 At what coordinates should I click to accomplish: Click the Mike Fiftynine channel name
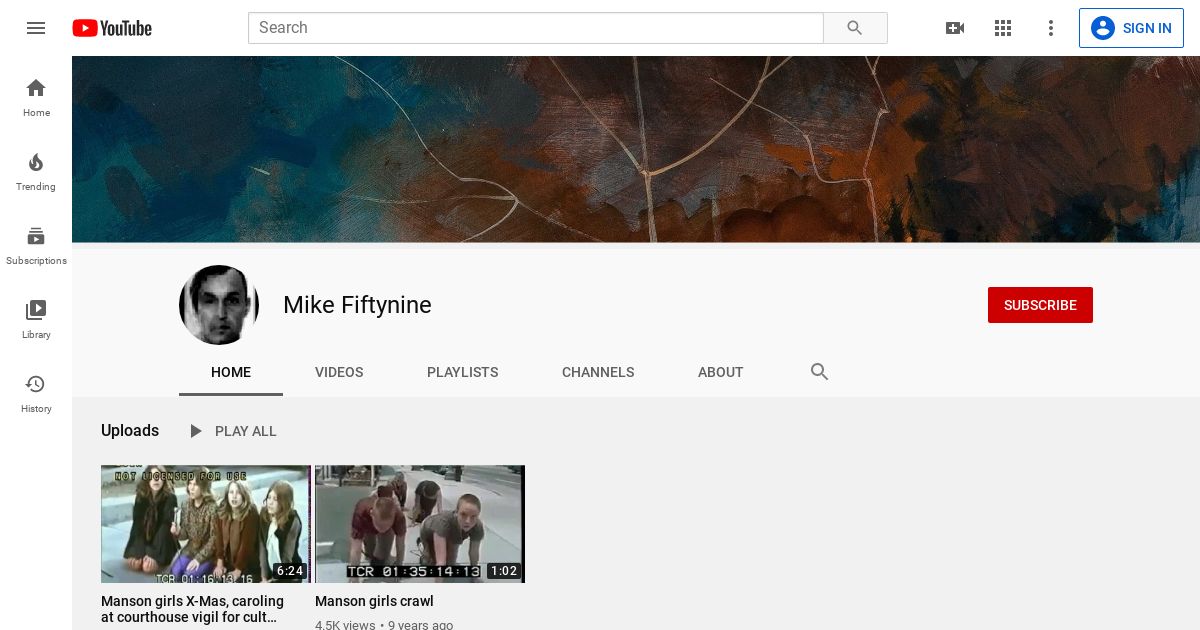357,305
